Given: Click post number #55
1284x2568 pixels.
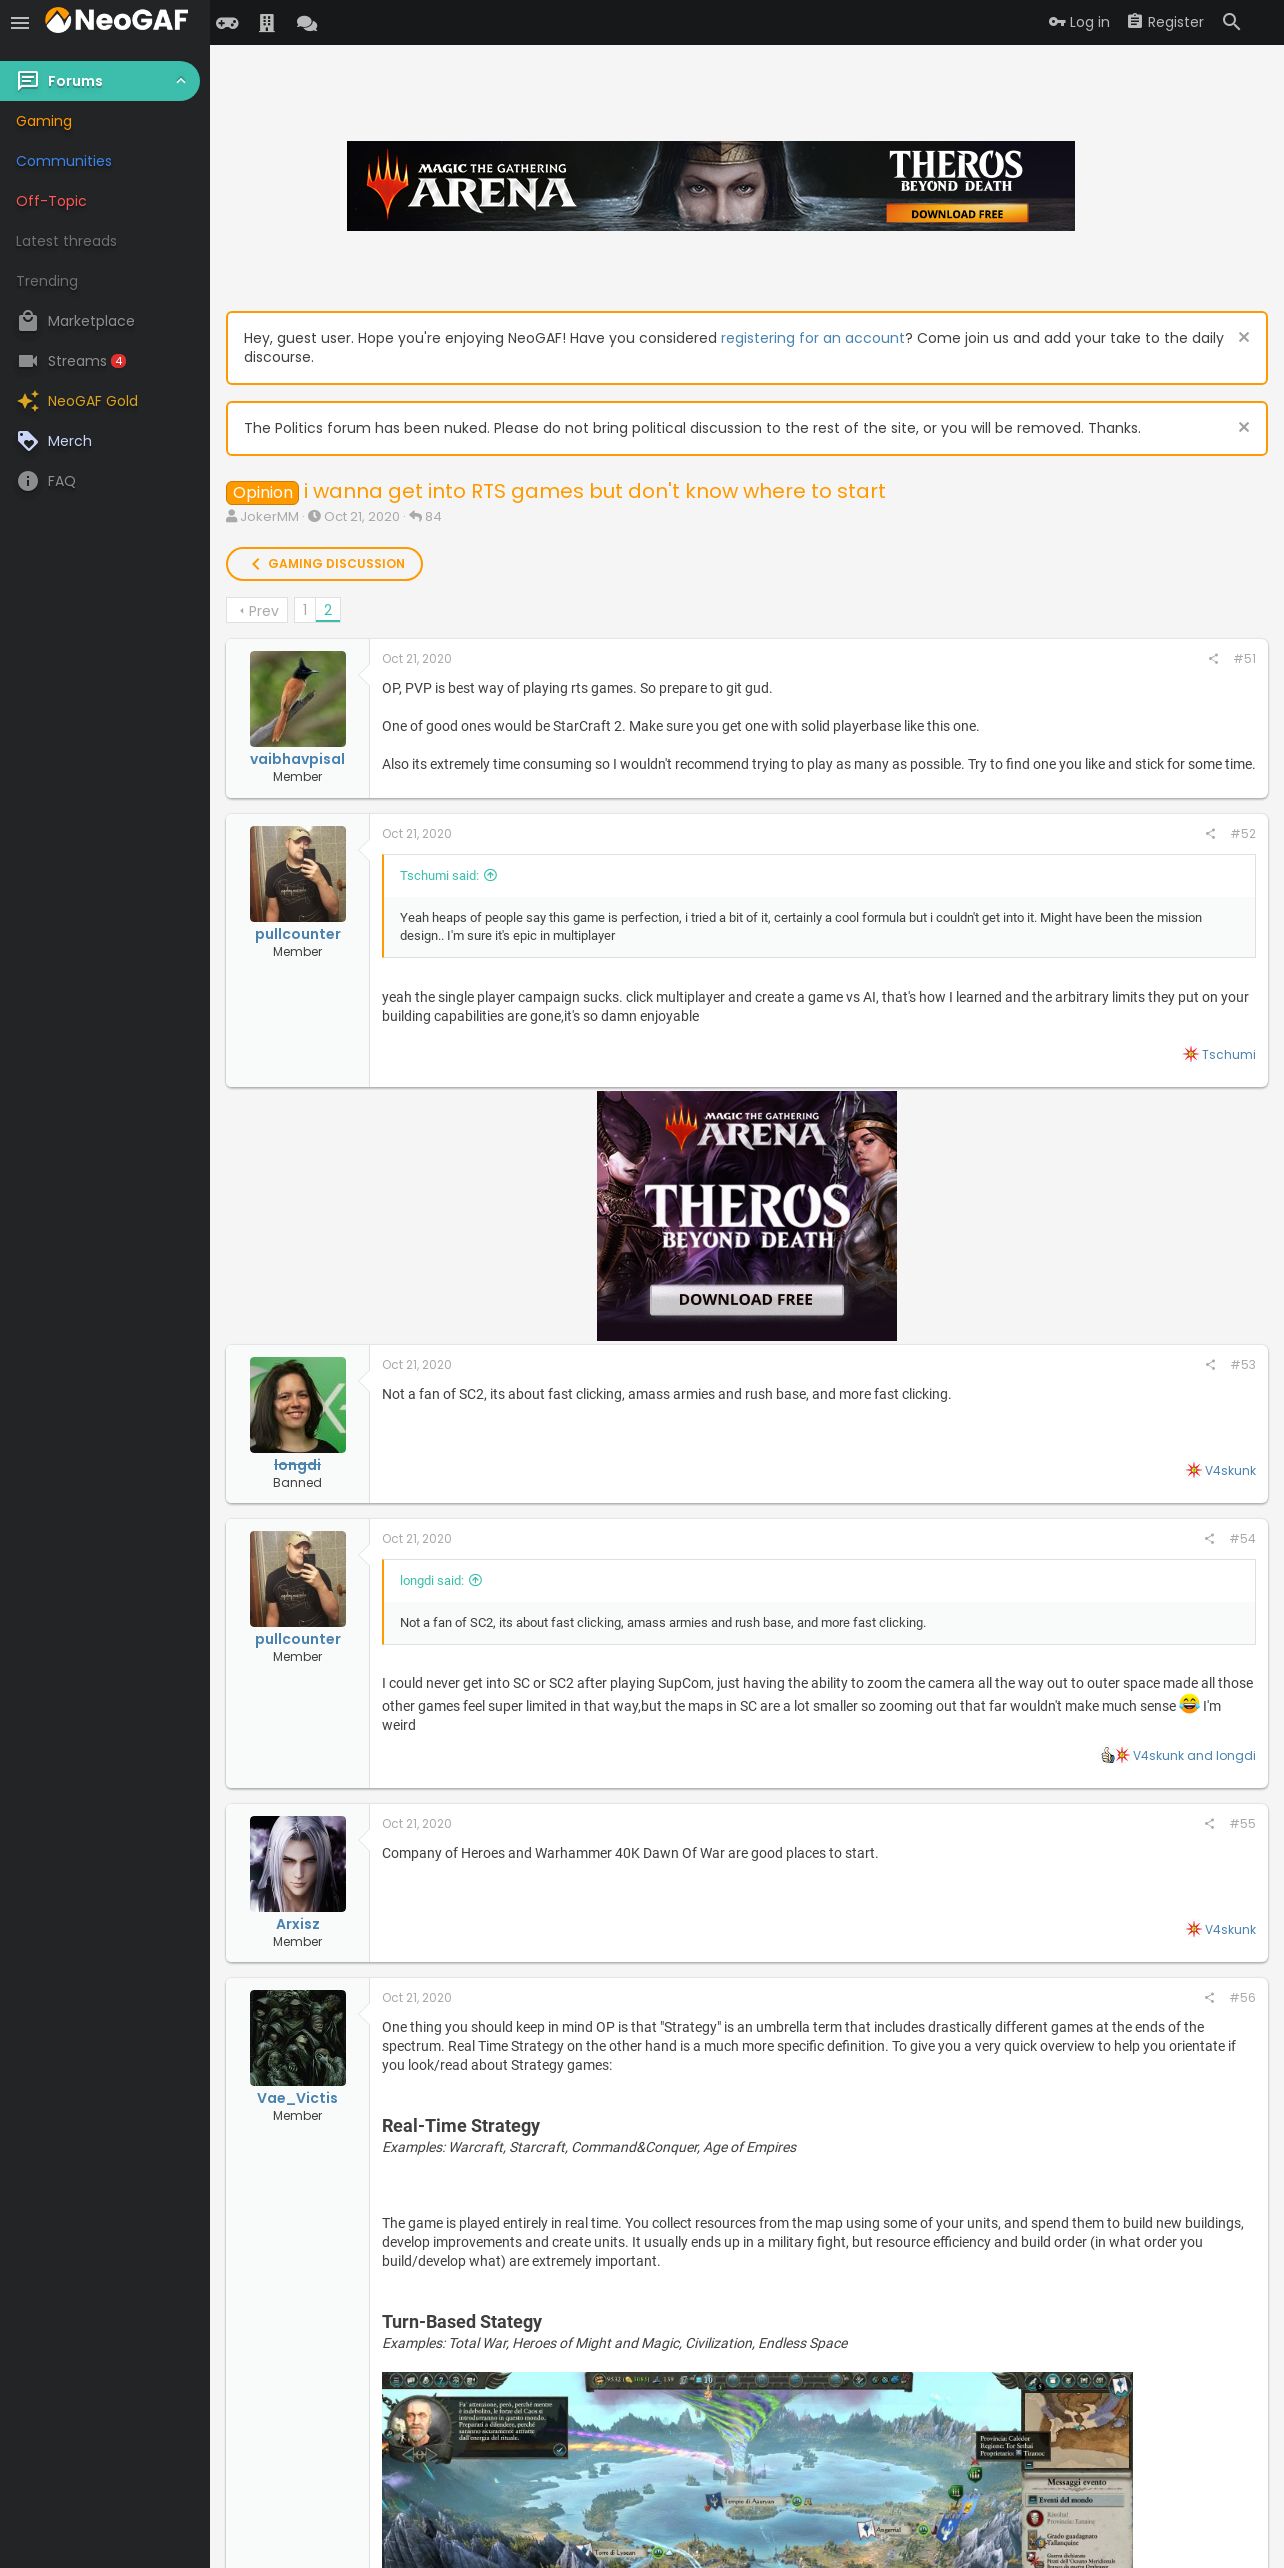Looking at the screenshot, I should tap(1242, 1824).
